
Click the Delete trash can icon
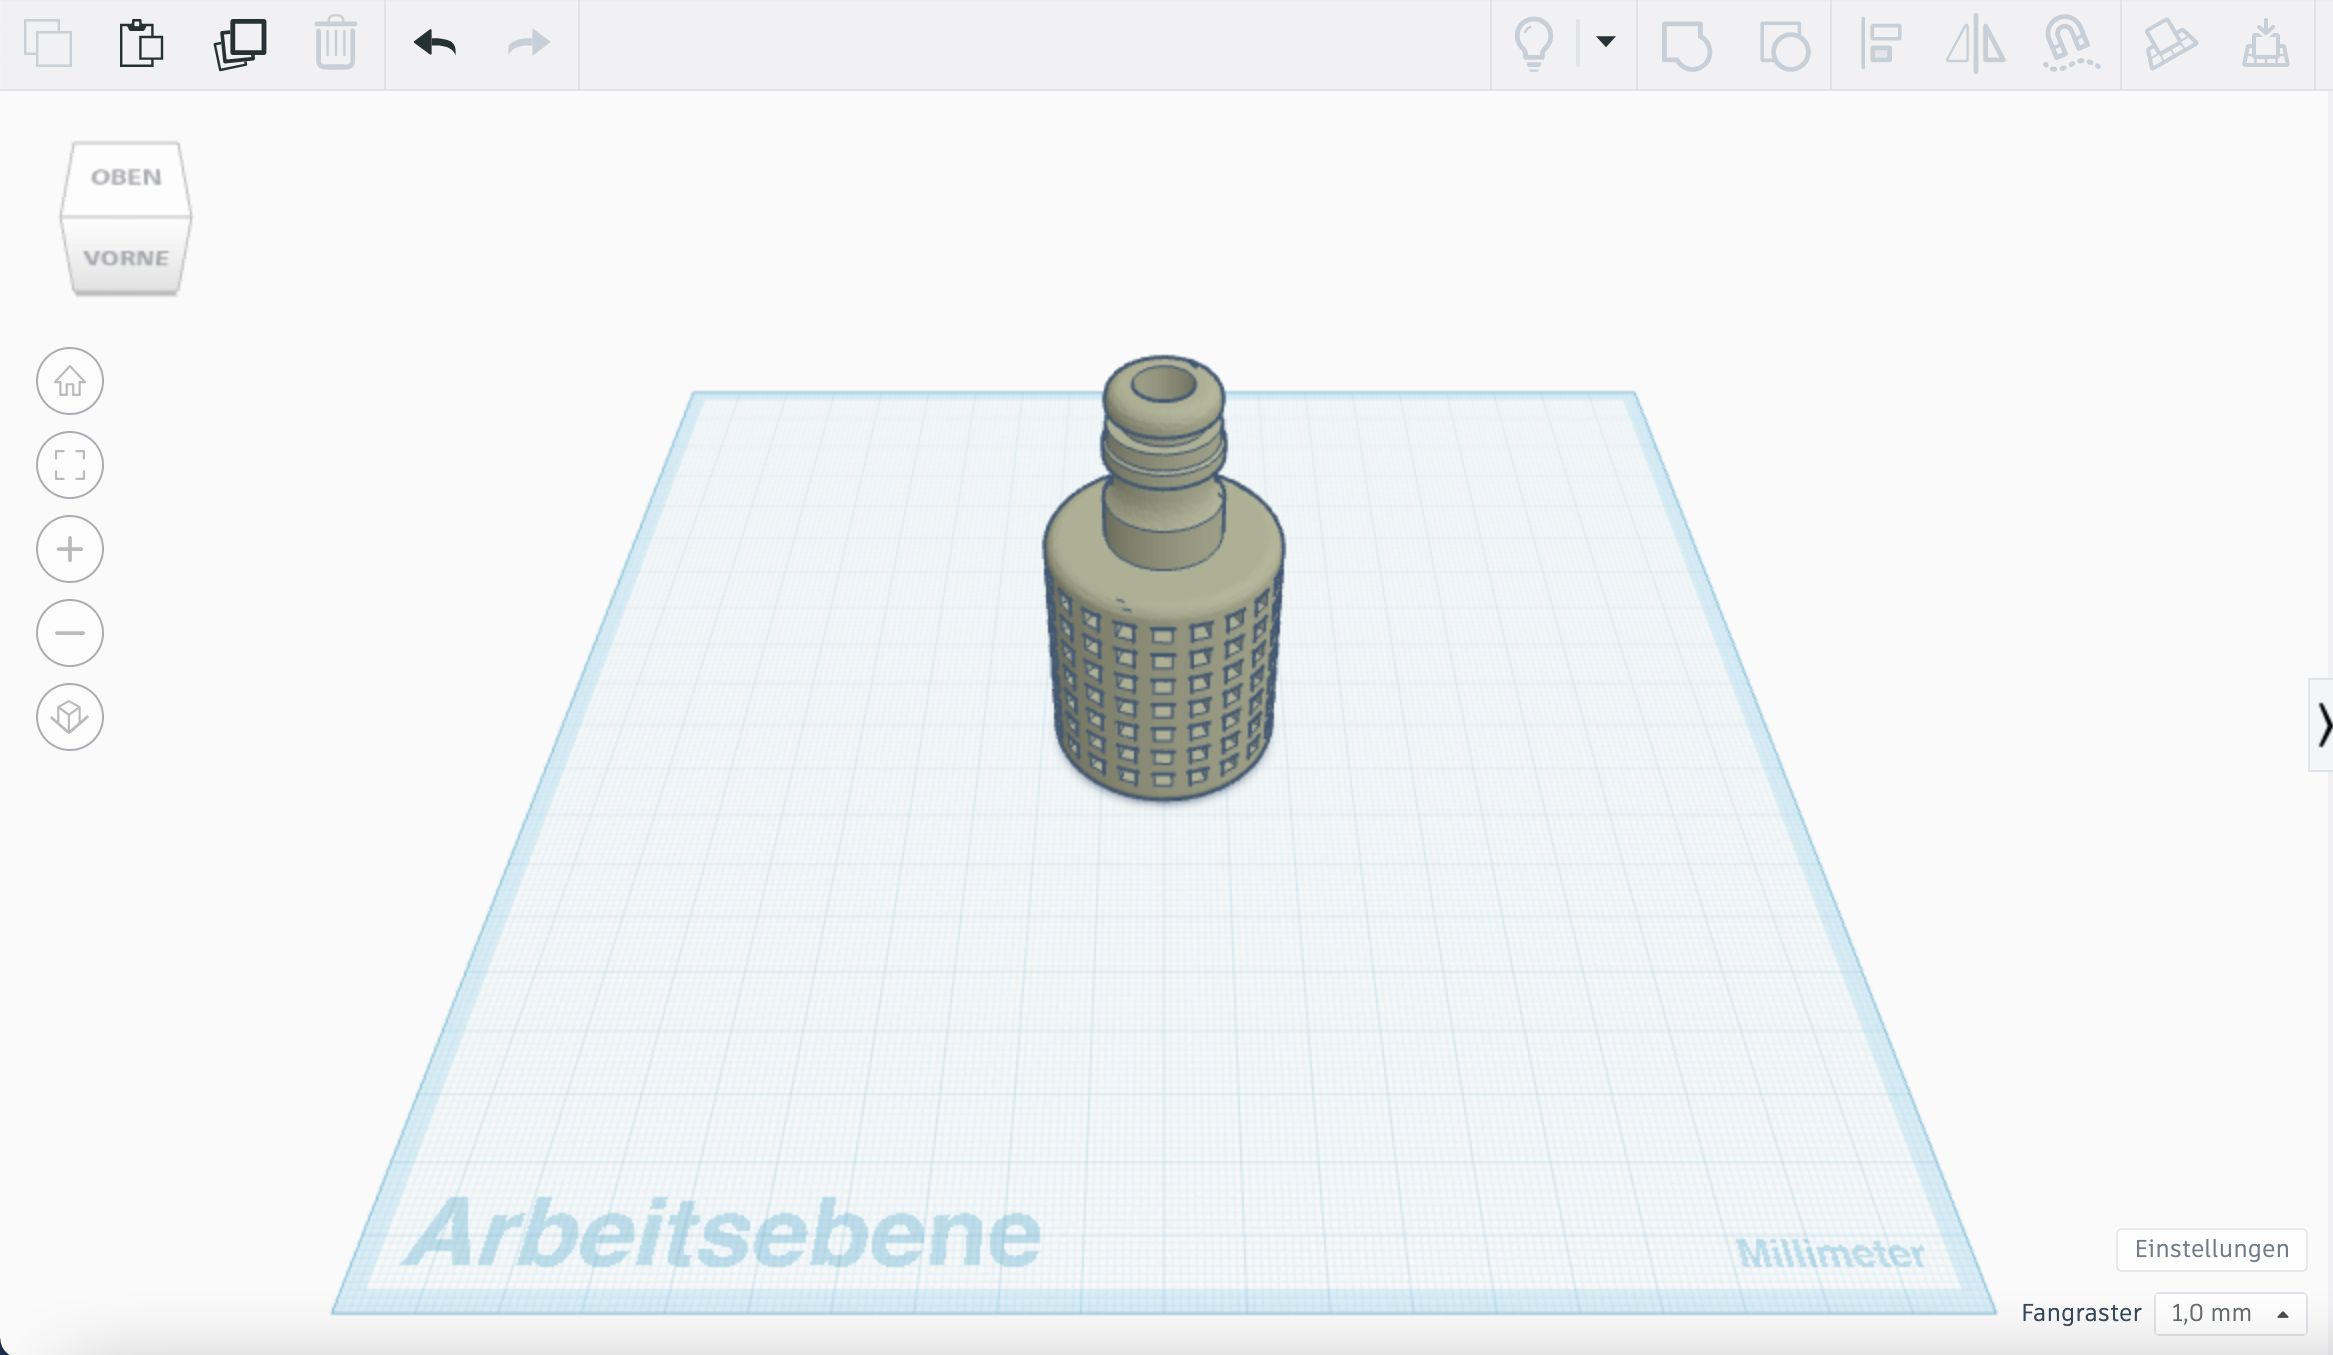[x=335, y=43]
